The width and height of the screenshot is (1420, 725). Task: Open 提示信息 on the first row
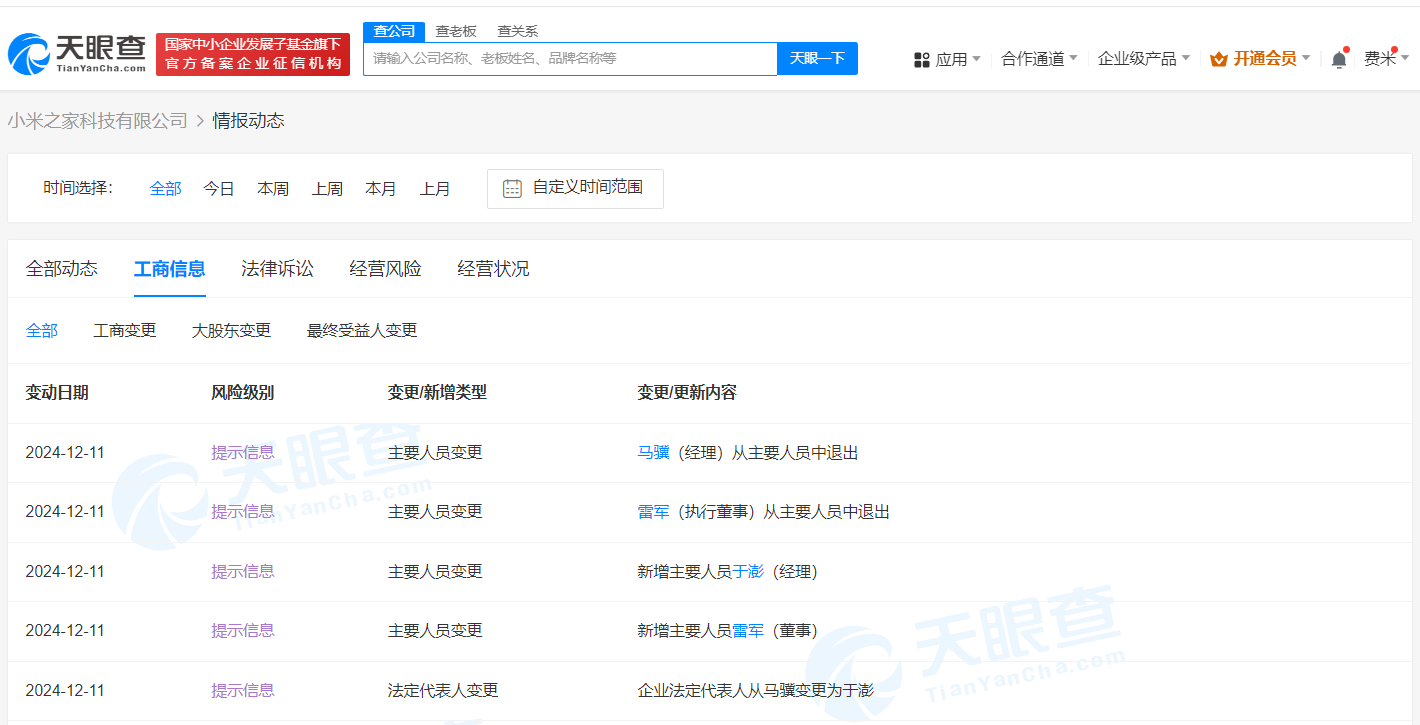coord(242,452)
